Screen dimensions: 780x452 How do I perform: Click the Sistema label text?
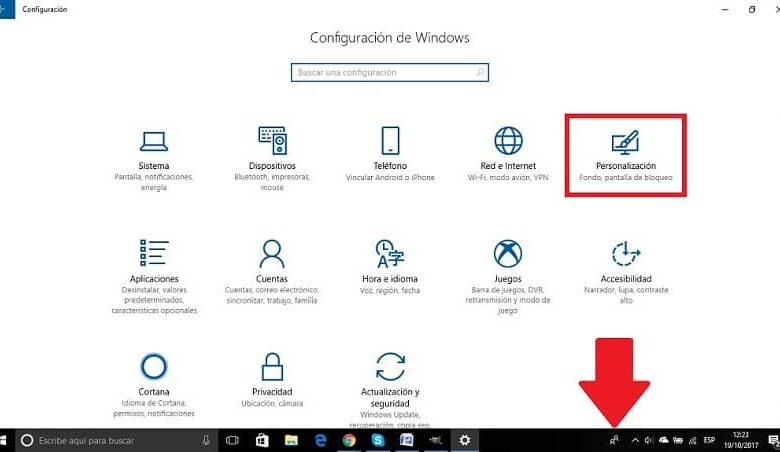pos(154,166)
